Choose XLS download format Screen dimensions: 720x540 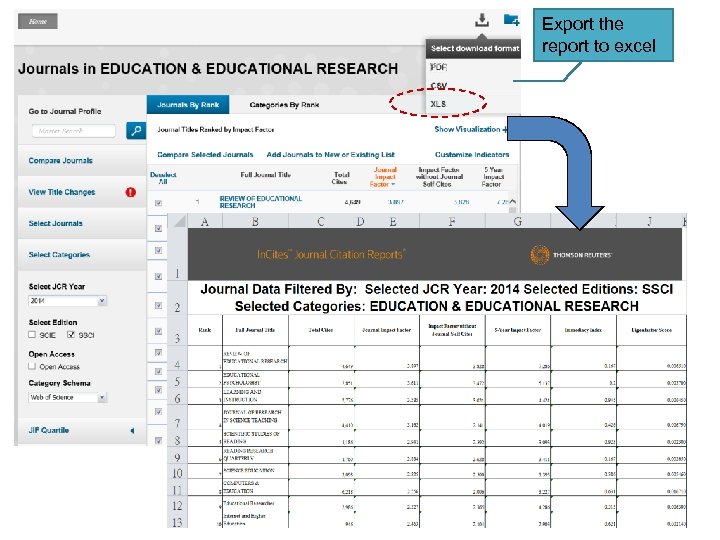pos(438,104)
